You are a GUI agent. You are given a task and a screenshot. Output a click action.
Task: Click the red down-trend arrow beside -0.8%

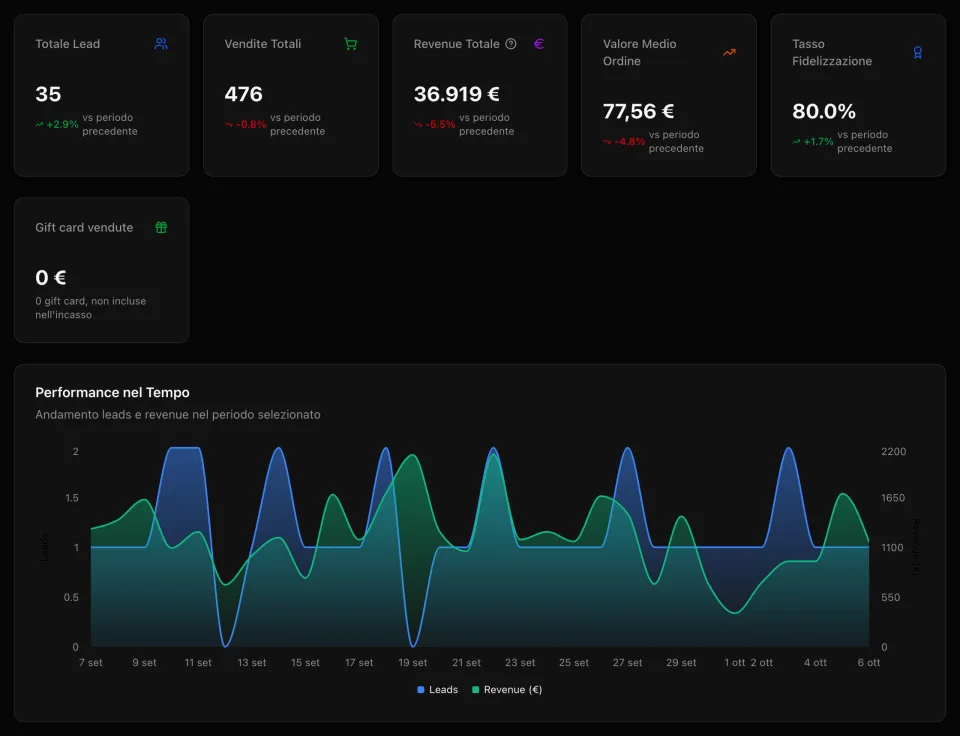[x=229, y=124]
